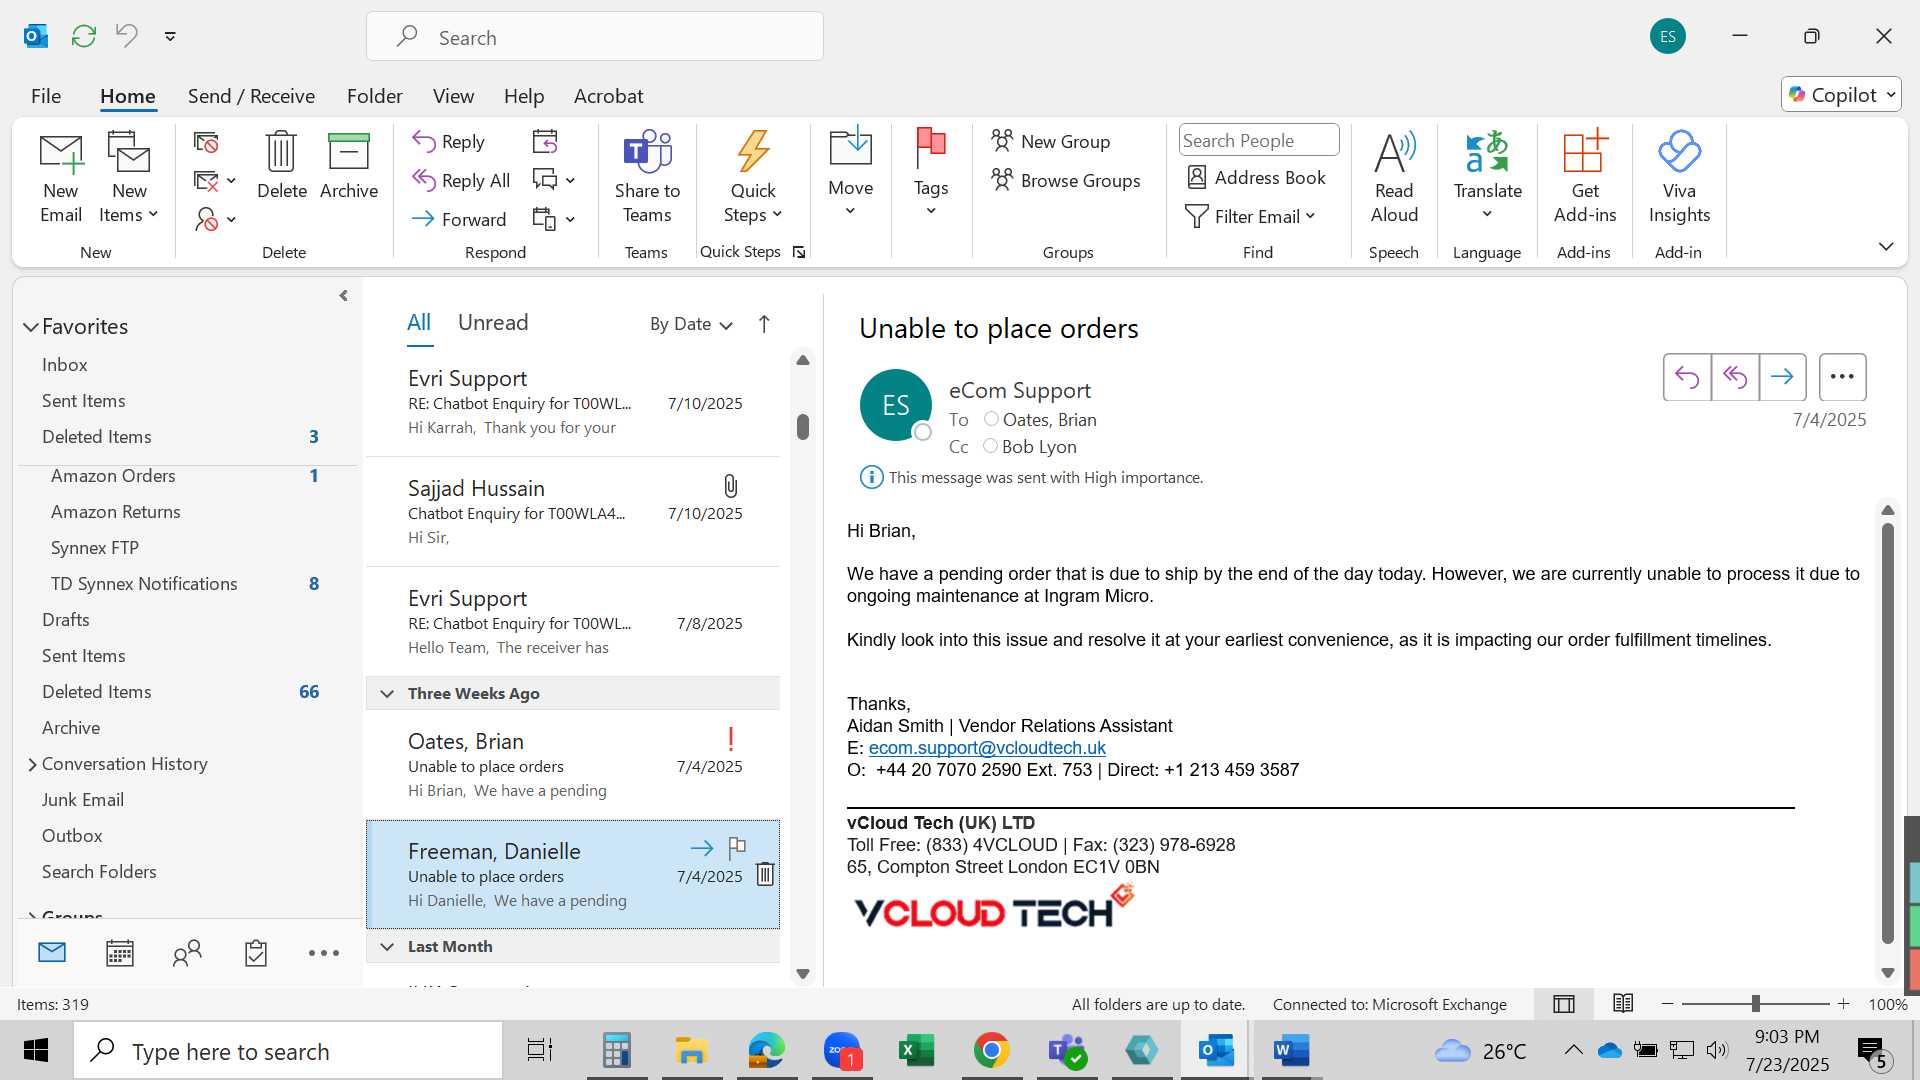The image size is (1920, 1080).
Task: Click reply arrow in reading pane
Action: pyautogui.click(x=1687, y=377)
